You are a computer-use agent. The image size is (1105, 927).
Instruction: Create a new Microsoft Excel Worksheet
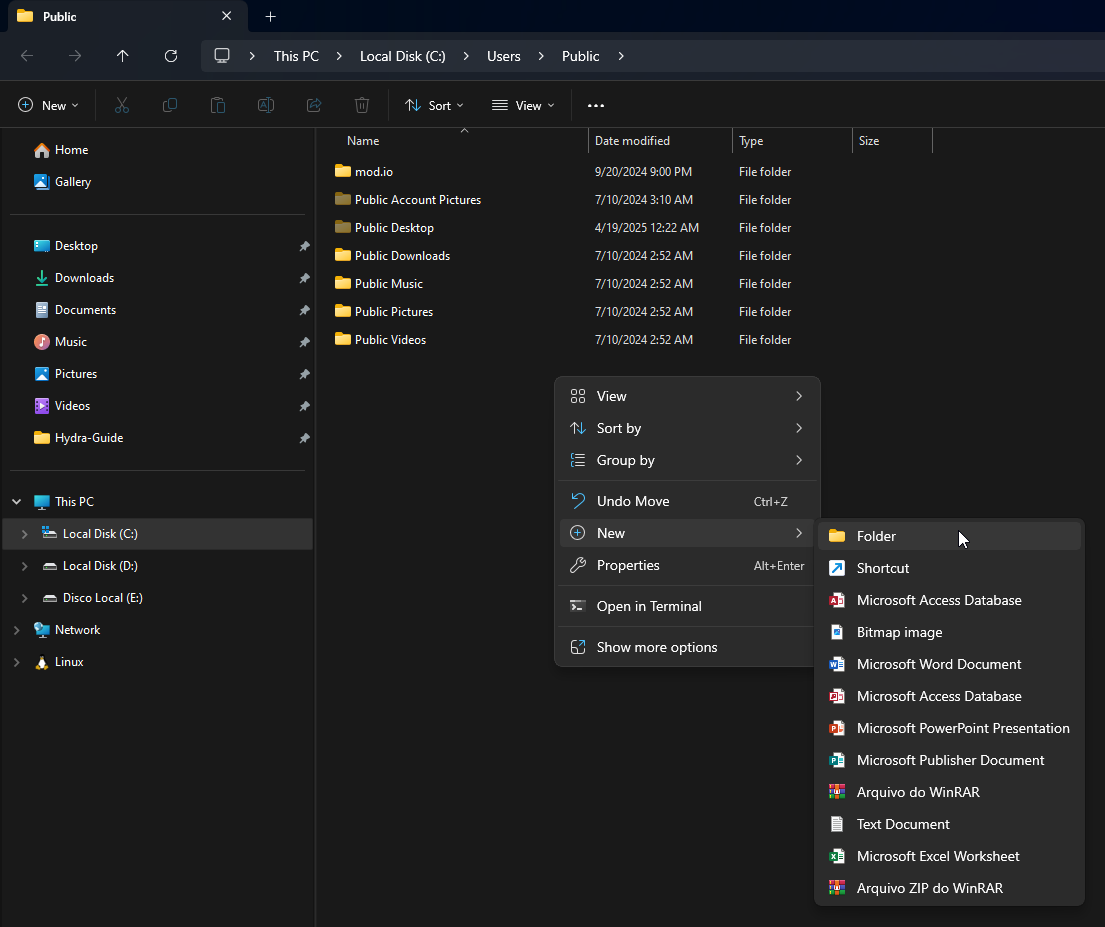click(x=949, y=856)
